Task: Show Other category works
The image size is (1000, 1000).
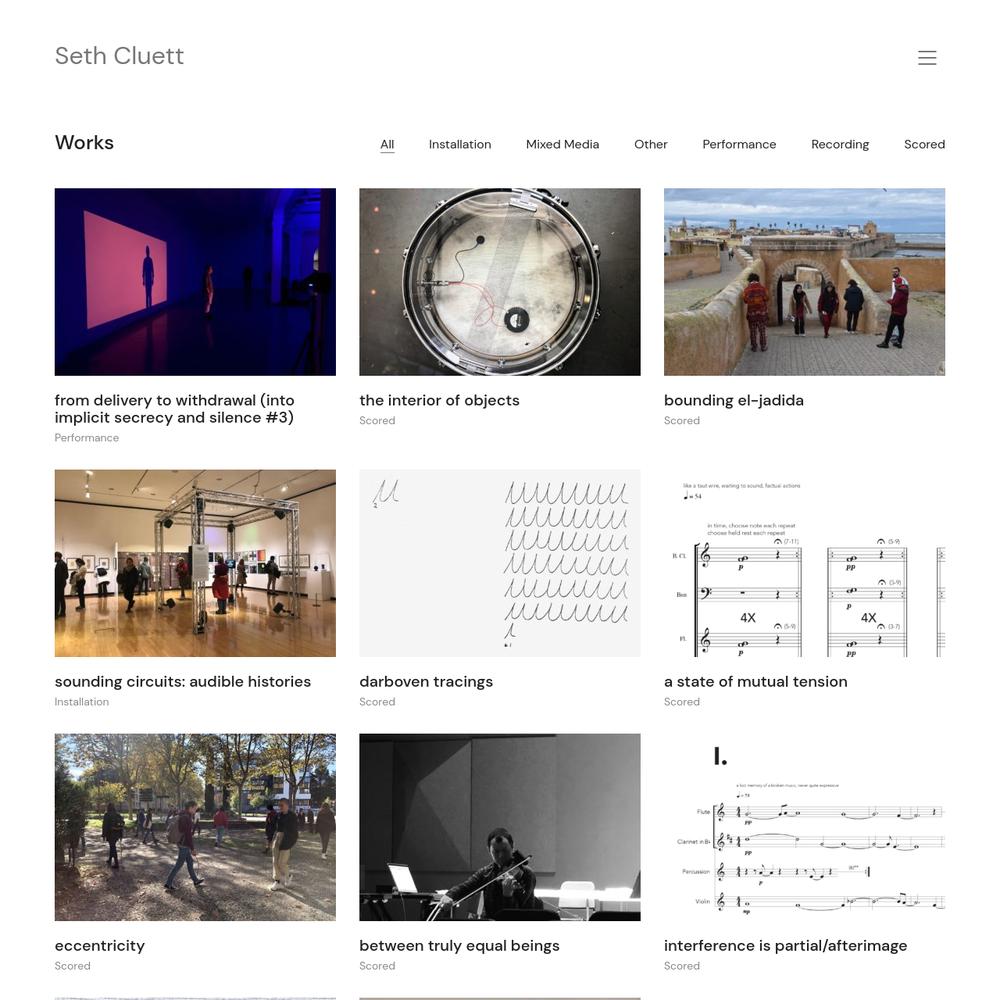Action: [x=651, y=144]
